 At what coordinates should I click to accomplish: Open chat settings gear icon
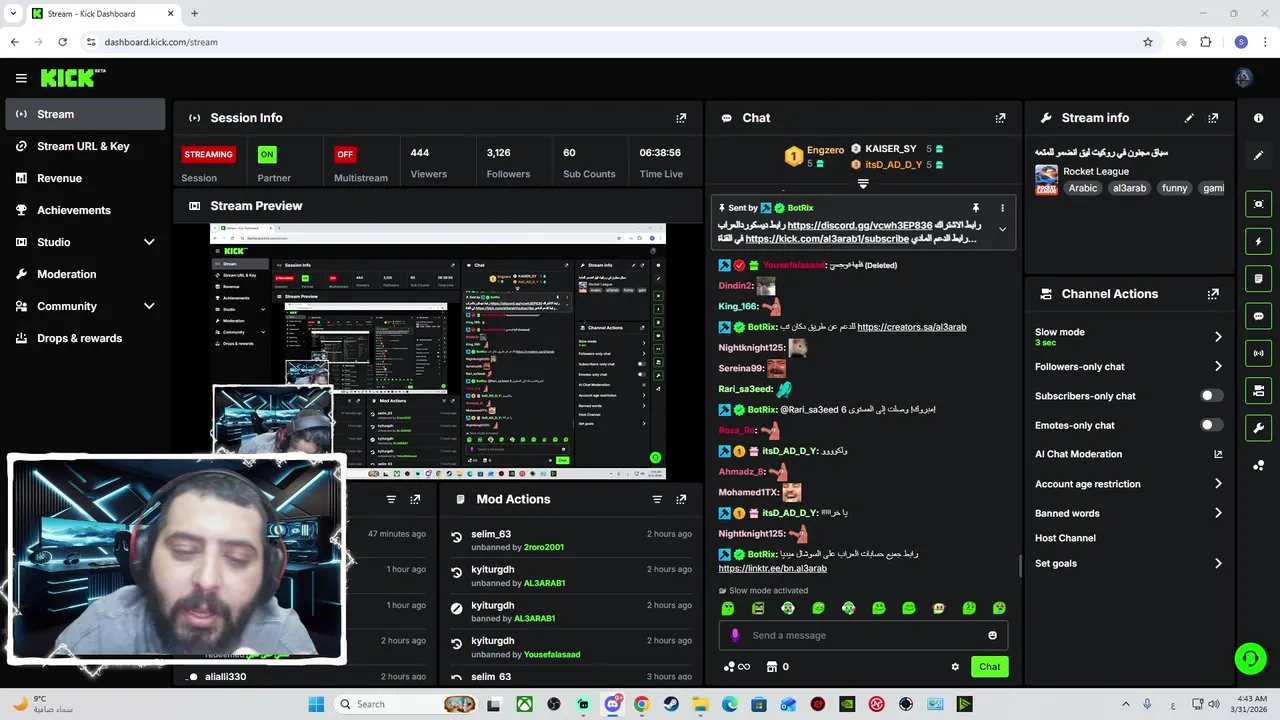tap(955, 667)
